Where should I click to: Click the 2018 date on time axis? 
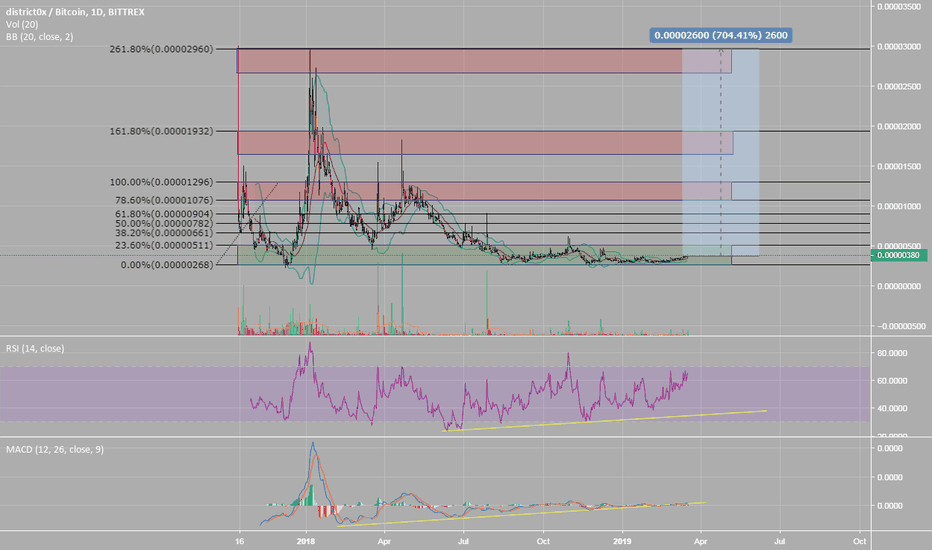(306, 542)
